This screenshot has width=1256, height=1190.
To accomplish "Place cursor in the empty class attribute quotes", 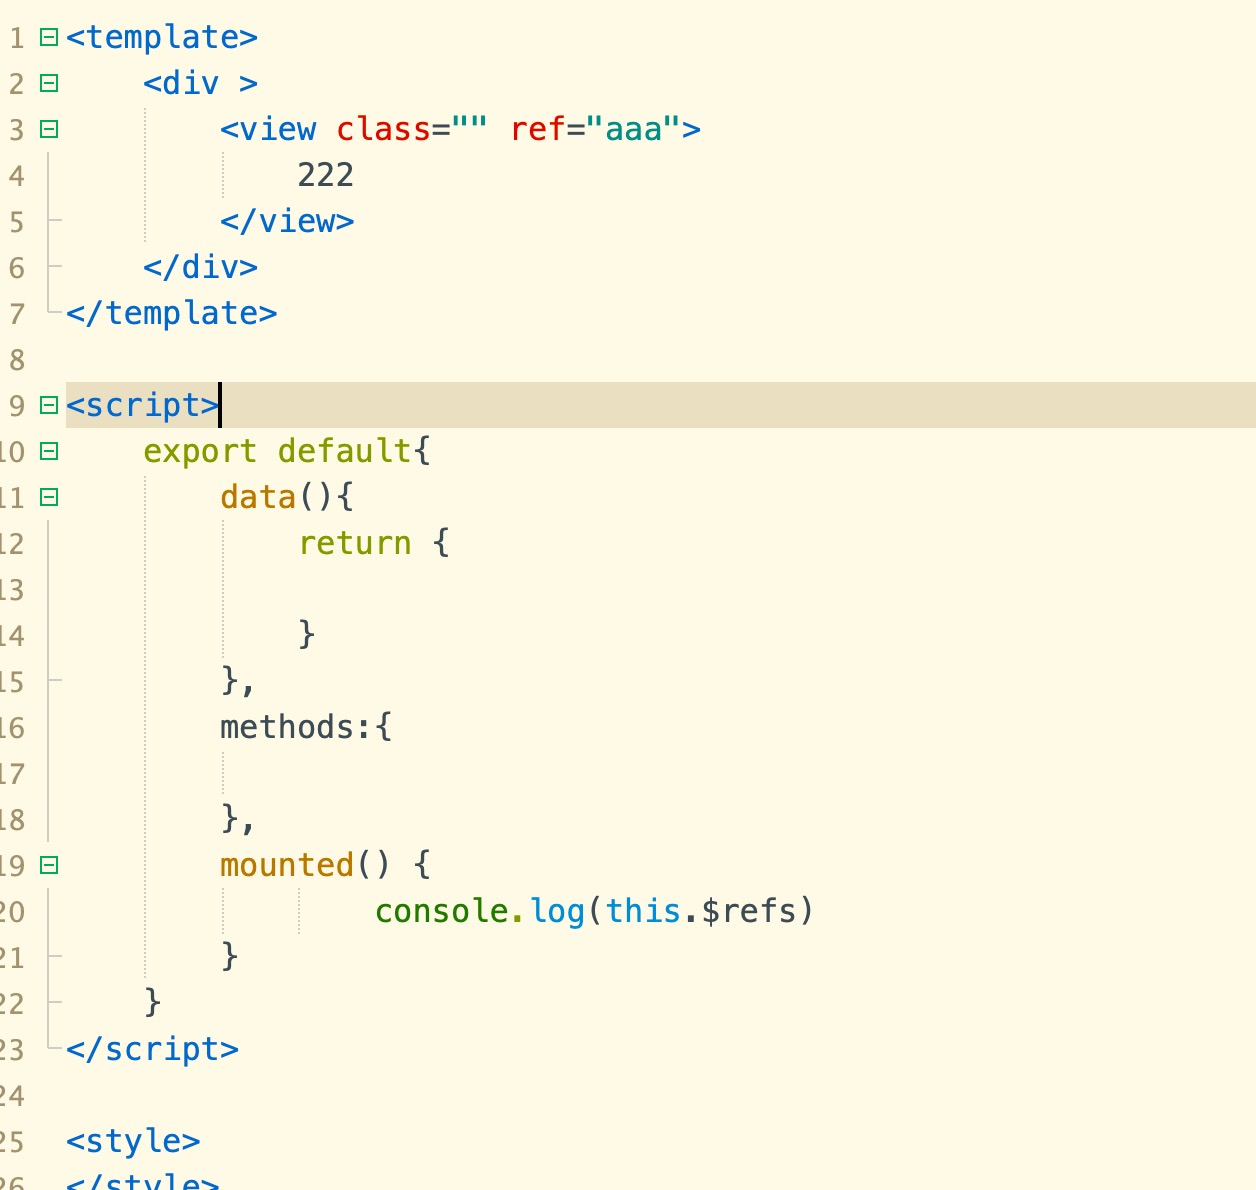I will [469, 130].
